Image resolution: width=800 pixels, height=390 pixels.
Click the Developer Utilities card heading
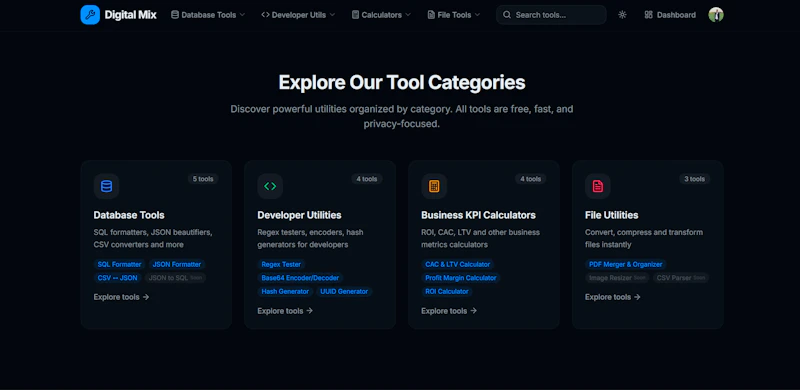299,215
